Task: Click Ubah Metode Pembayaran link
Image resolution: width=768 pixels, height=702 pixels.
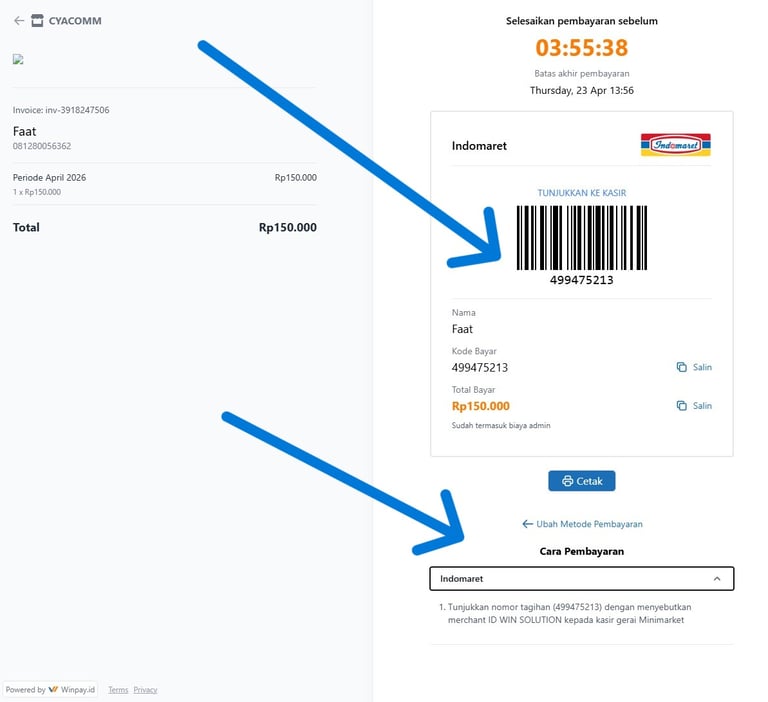Action: 582,524
